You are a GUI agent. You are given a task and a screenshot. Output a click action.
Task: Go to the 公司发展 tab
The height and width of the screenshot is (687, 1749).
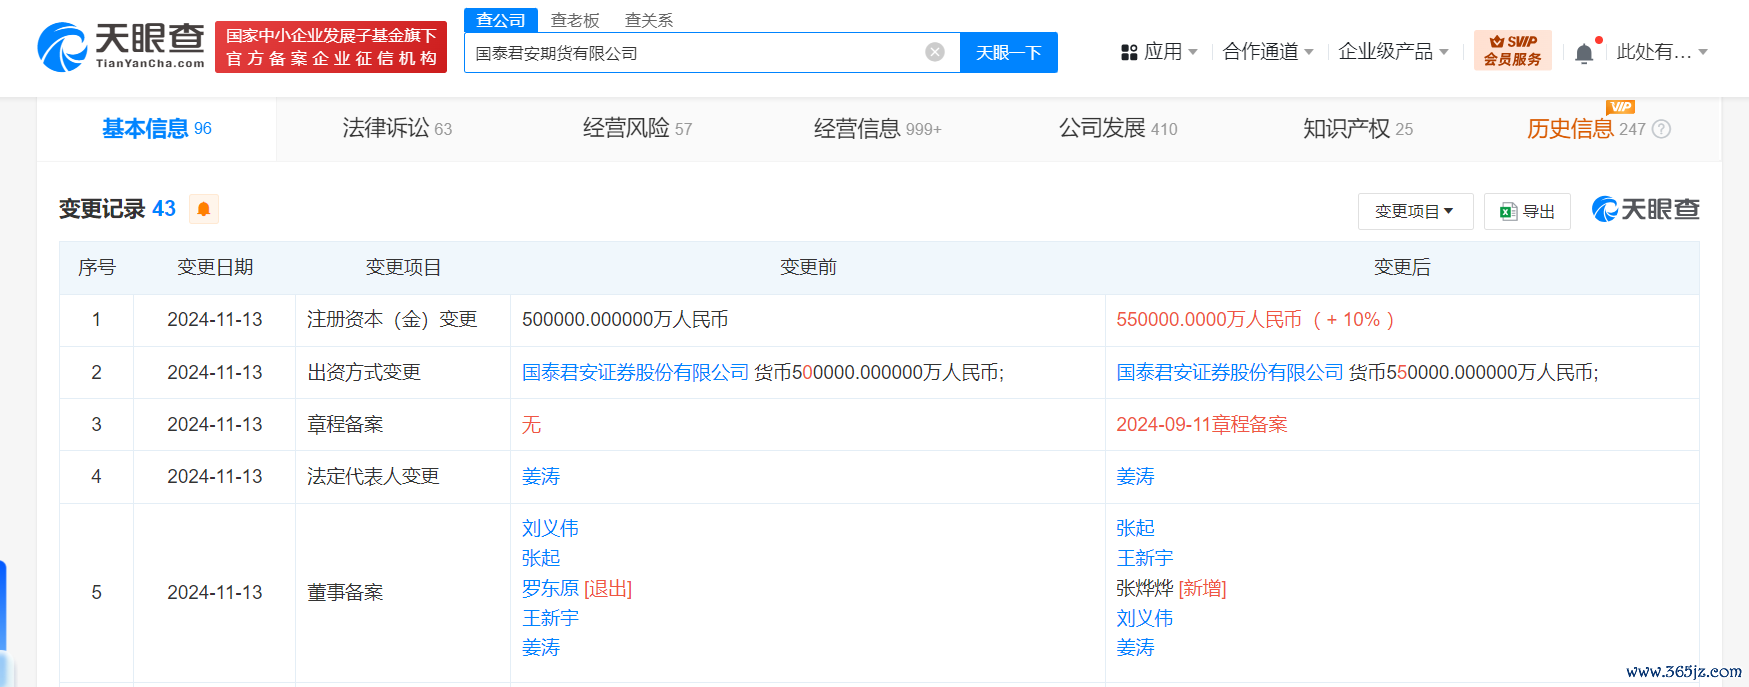pyautogui.click(x=1118, y=129)
